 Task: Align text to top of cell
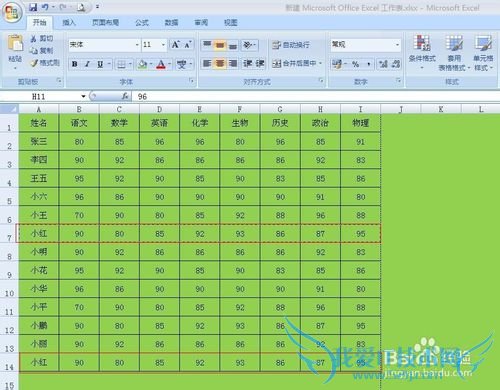click(x=207, y=45)
